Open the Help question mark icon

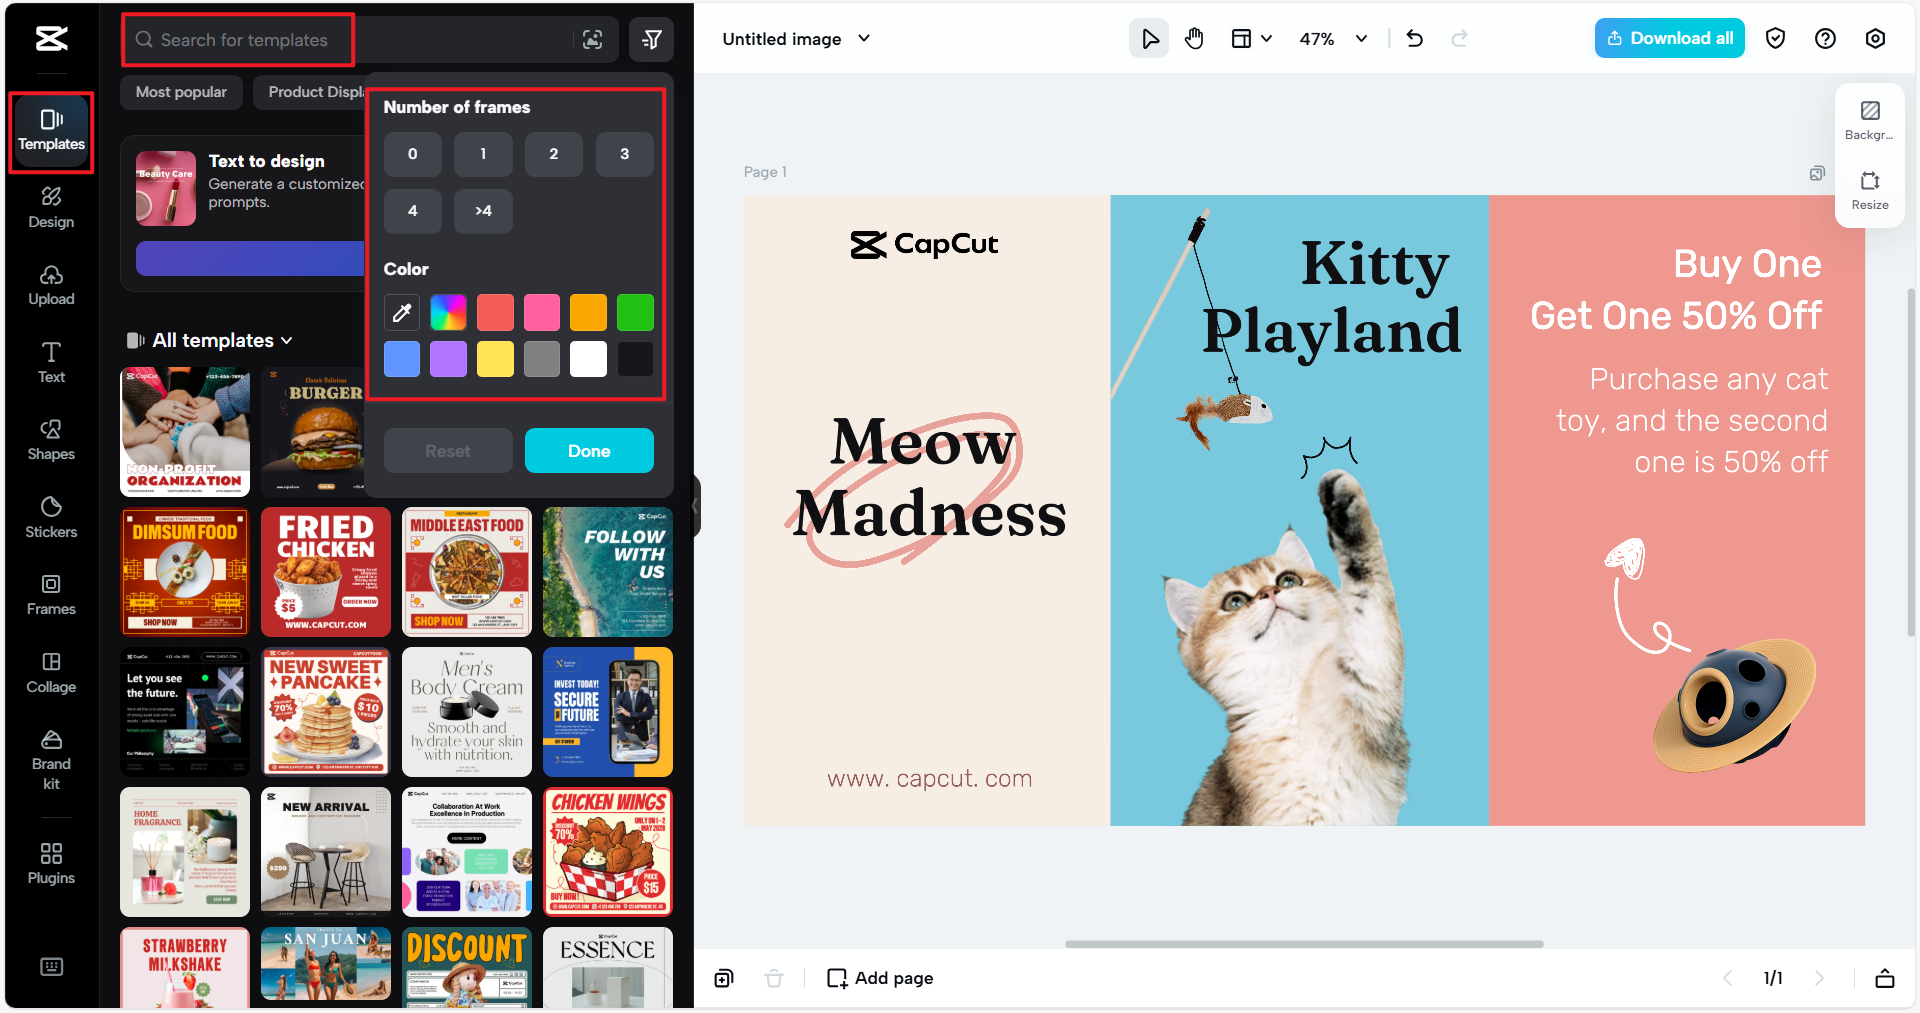pyautogui.click(x=1825, y=39)
